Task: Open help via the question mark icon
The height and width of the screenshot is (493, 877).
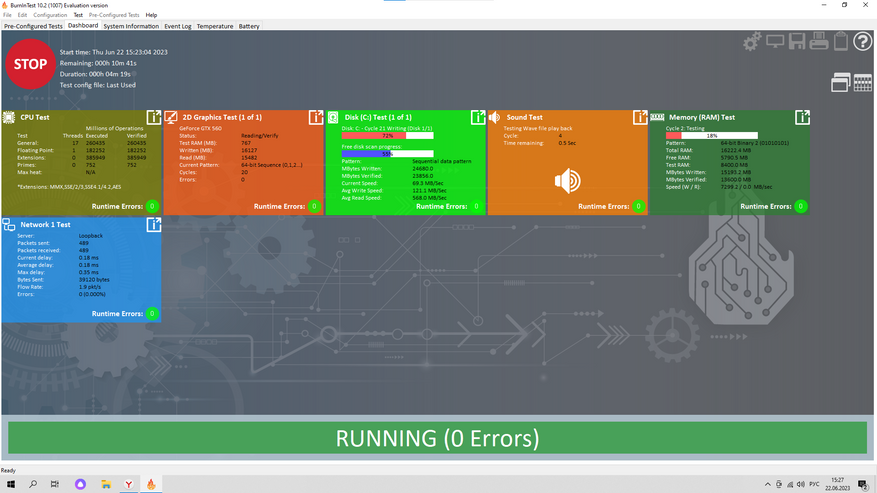Action: click(x=862, y=42)
